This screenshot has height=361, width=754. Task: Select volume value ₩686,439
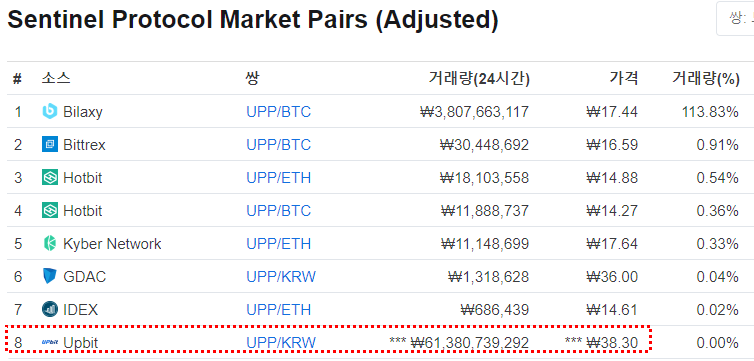point(495,310)
